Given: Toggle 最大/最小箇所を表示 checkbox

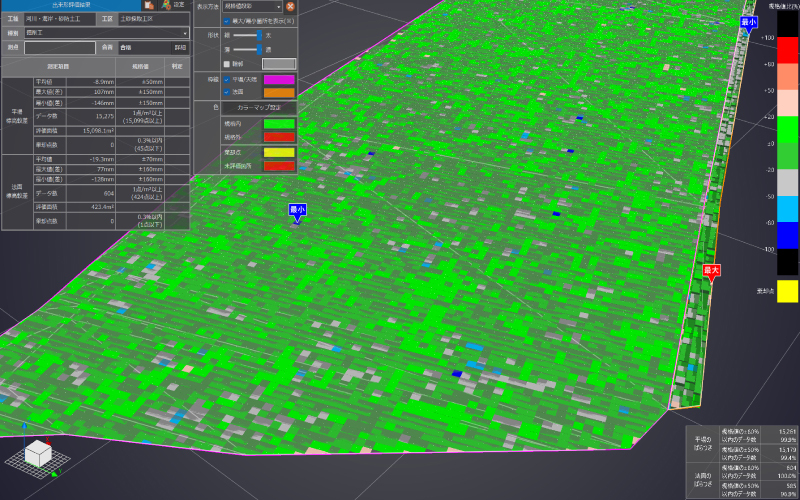Looking at the screenshot, I should [x=226, y=19].
